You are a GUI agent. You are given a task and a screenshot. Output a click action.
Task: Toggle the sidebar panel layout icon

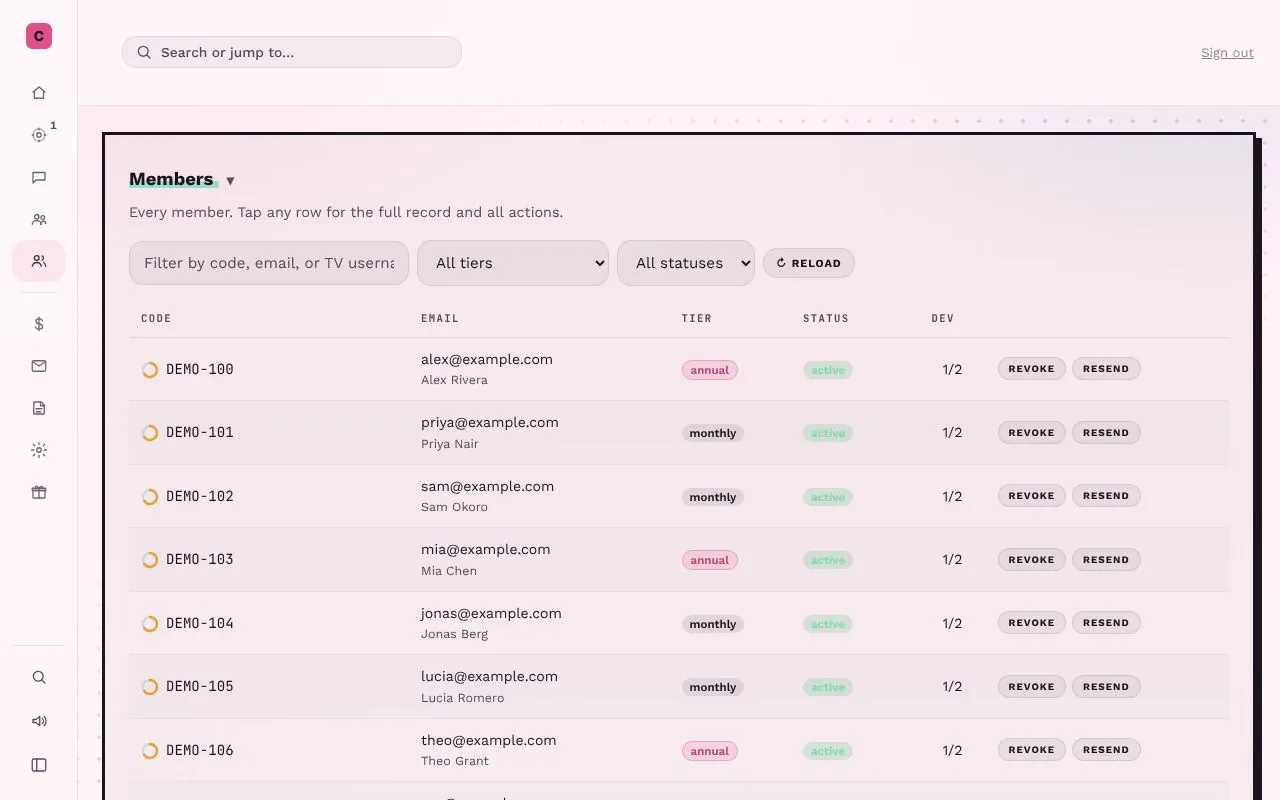pos(39,765)
